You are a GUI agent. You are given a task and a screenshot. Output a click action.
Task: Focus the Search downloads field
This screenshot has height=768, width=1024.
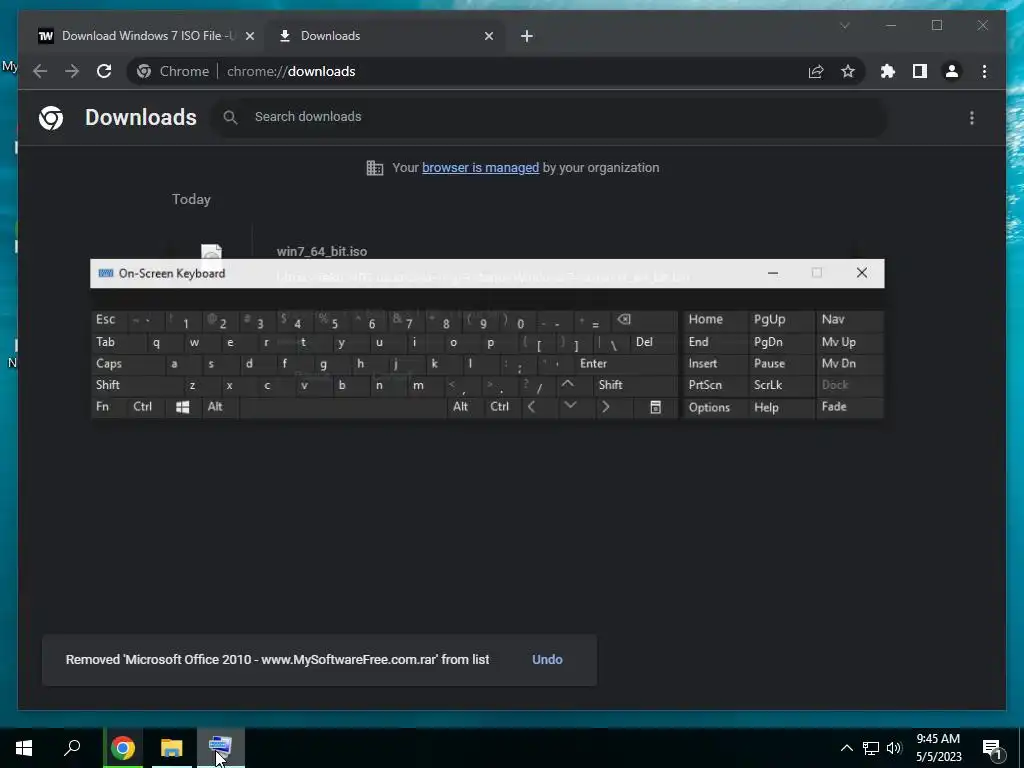[549, 117]
